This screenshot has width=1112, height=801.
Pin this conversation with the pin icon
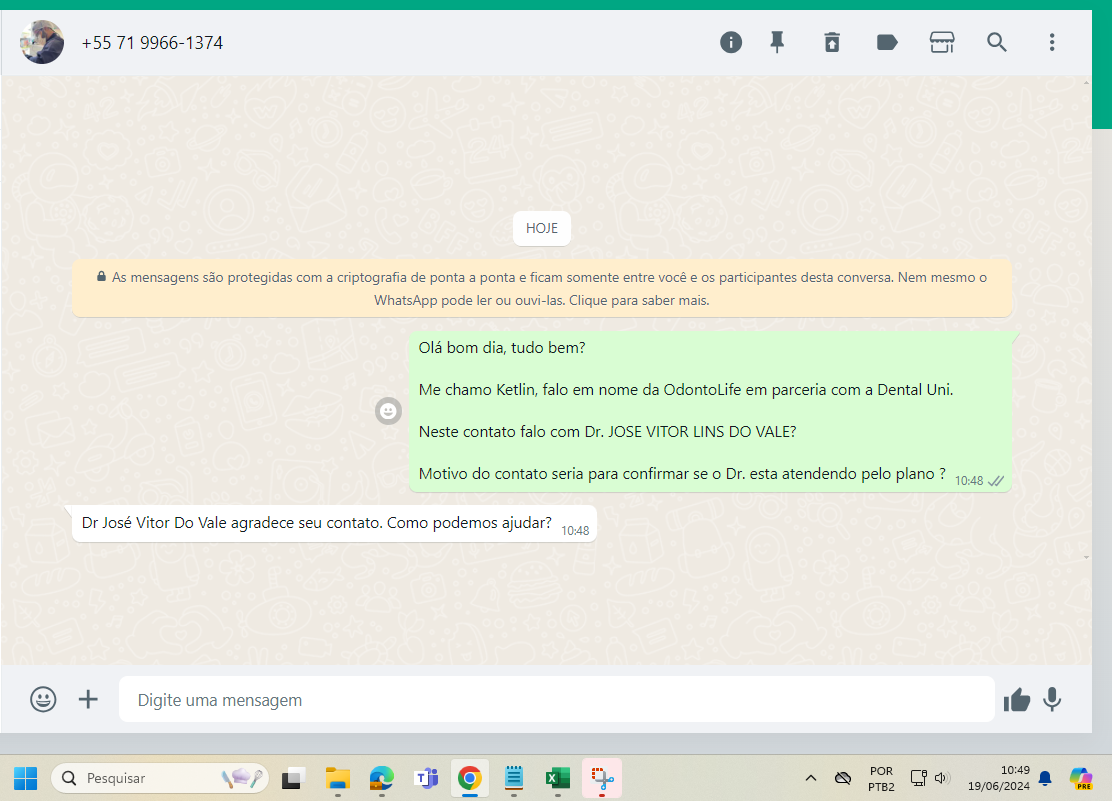click(777, 43)
